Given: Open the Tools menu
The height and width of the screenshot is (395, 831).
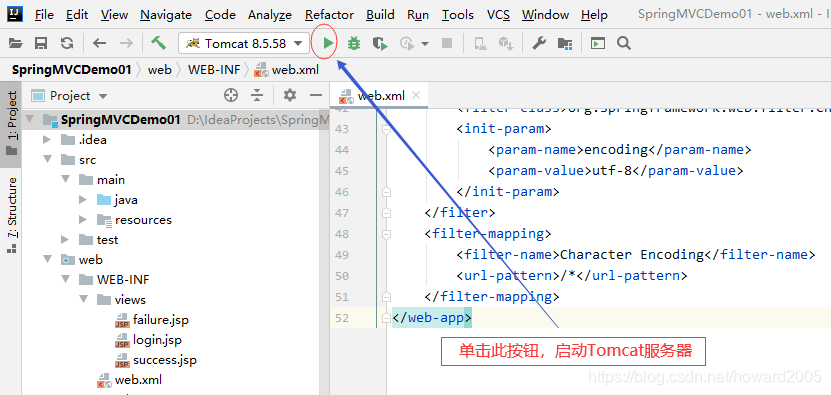Looking at the screenshot, I should point(458,15).
